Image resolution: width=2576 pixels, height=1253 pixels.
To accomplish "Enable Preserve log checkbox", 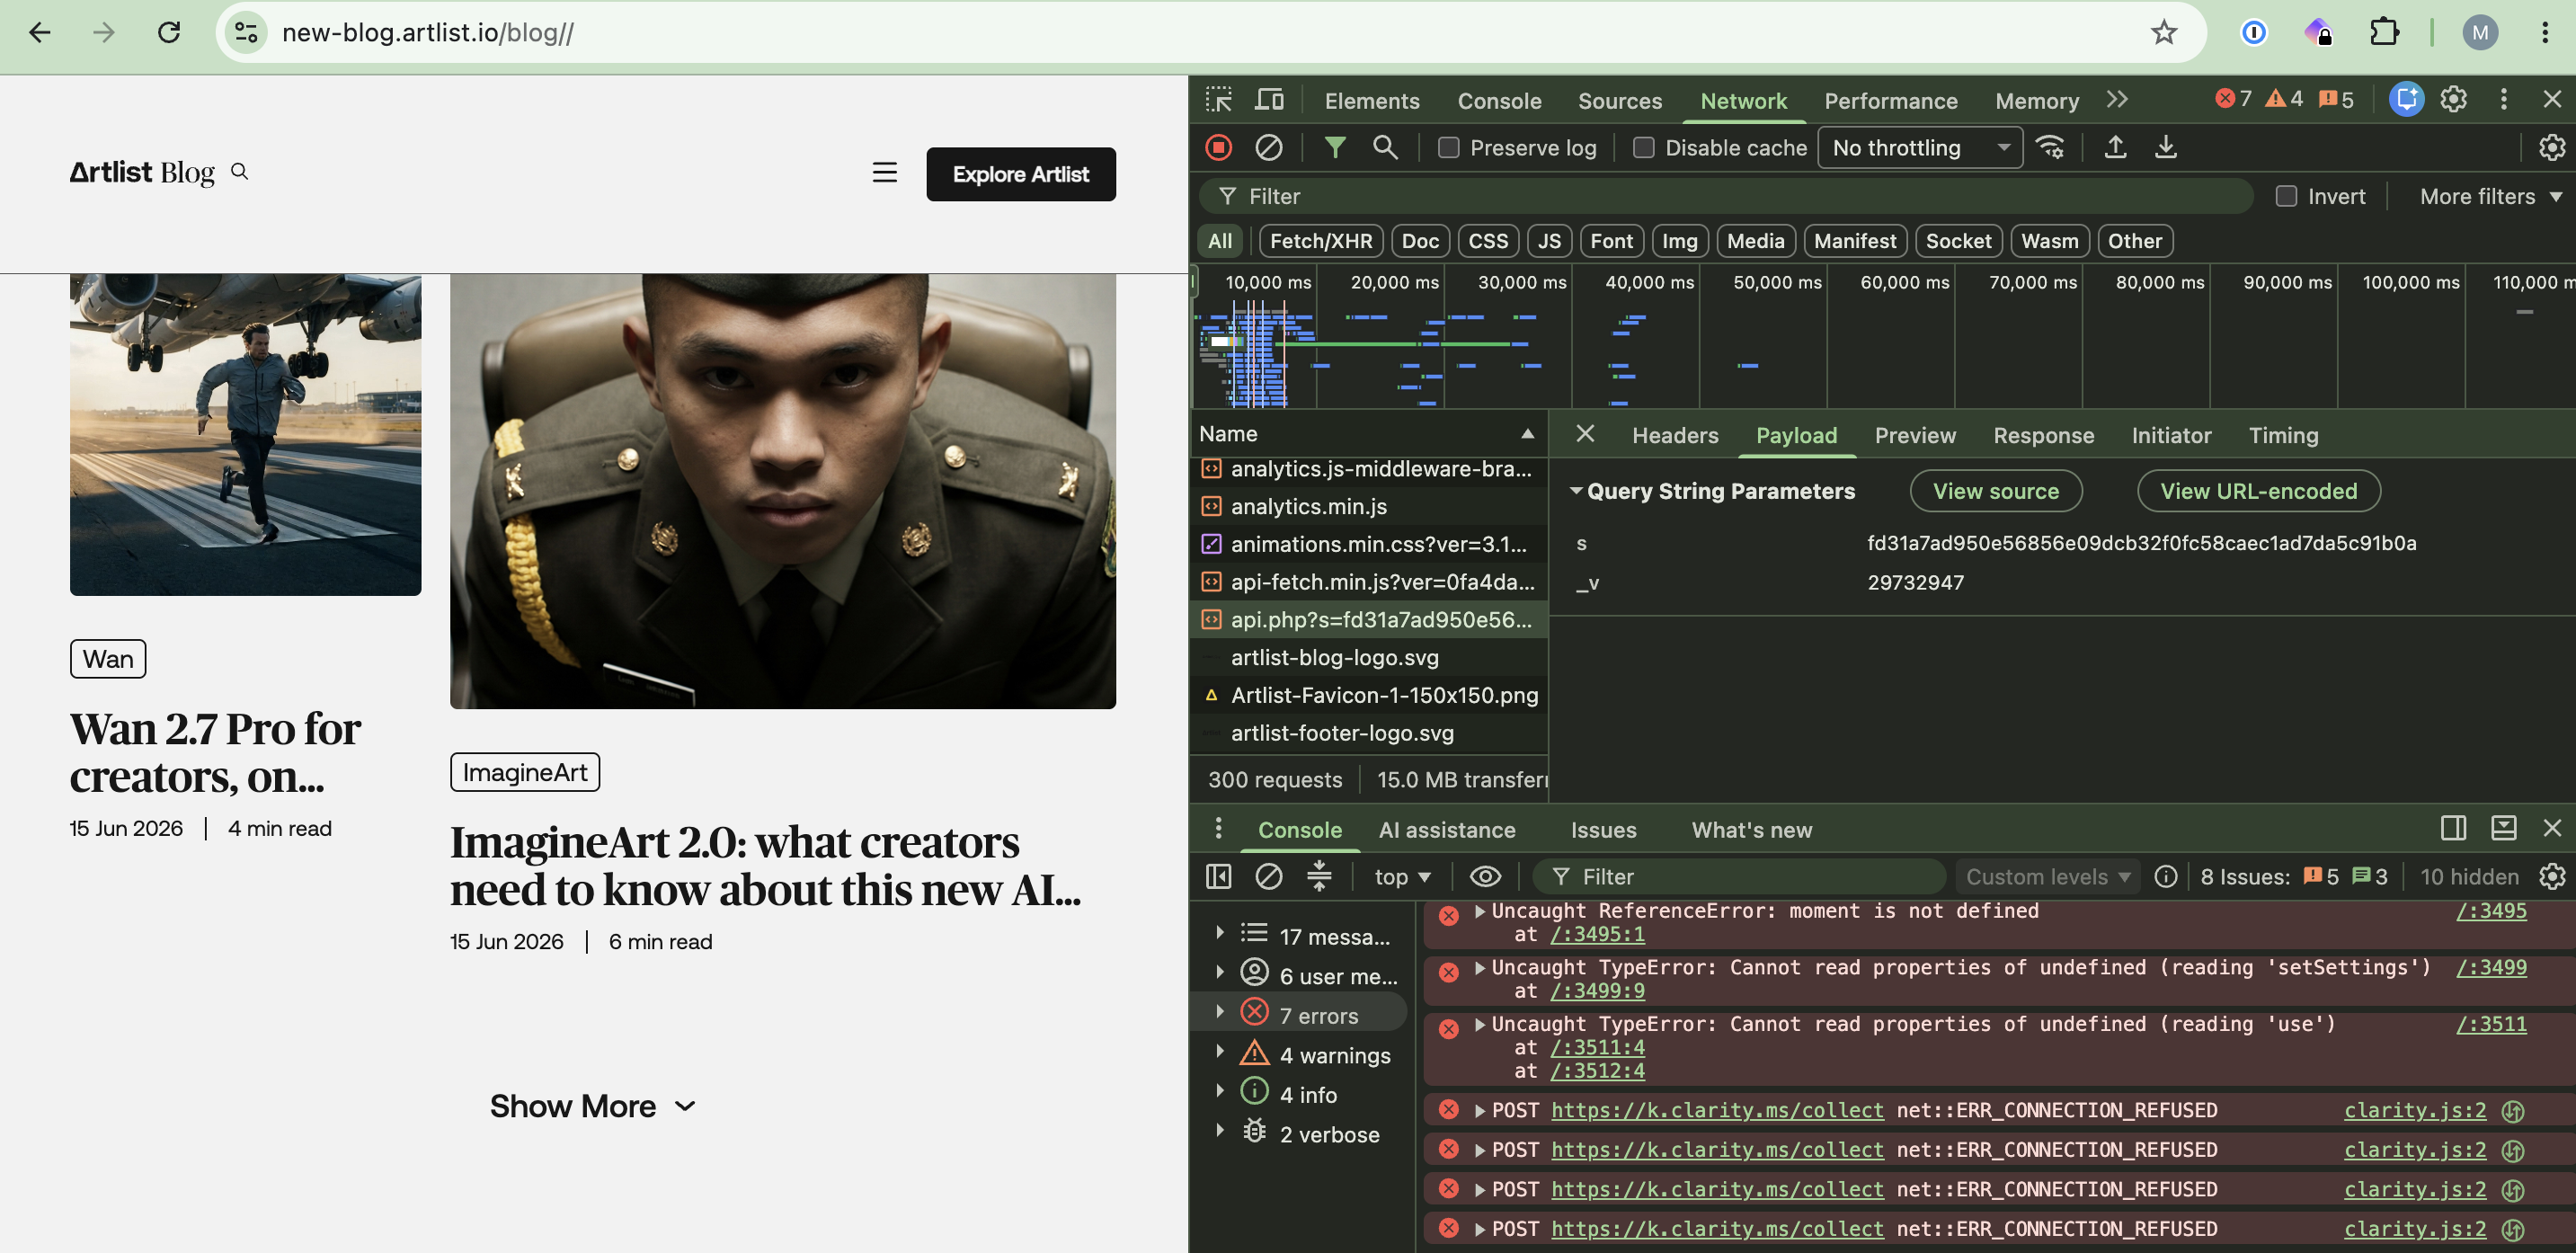I will (x=1448, y=148).
